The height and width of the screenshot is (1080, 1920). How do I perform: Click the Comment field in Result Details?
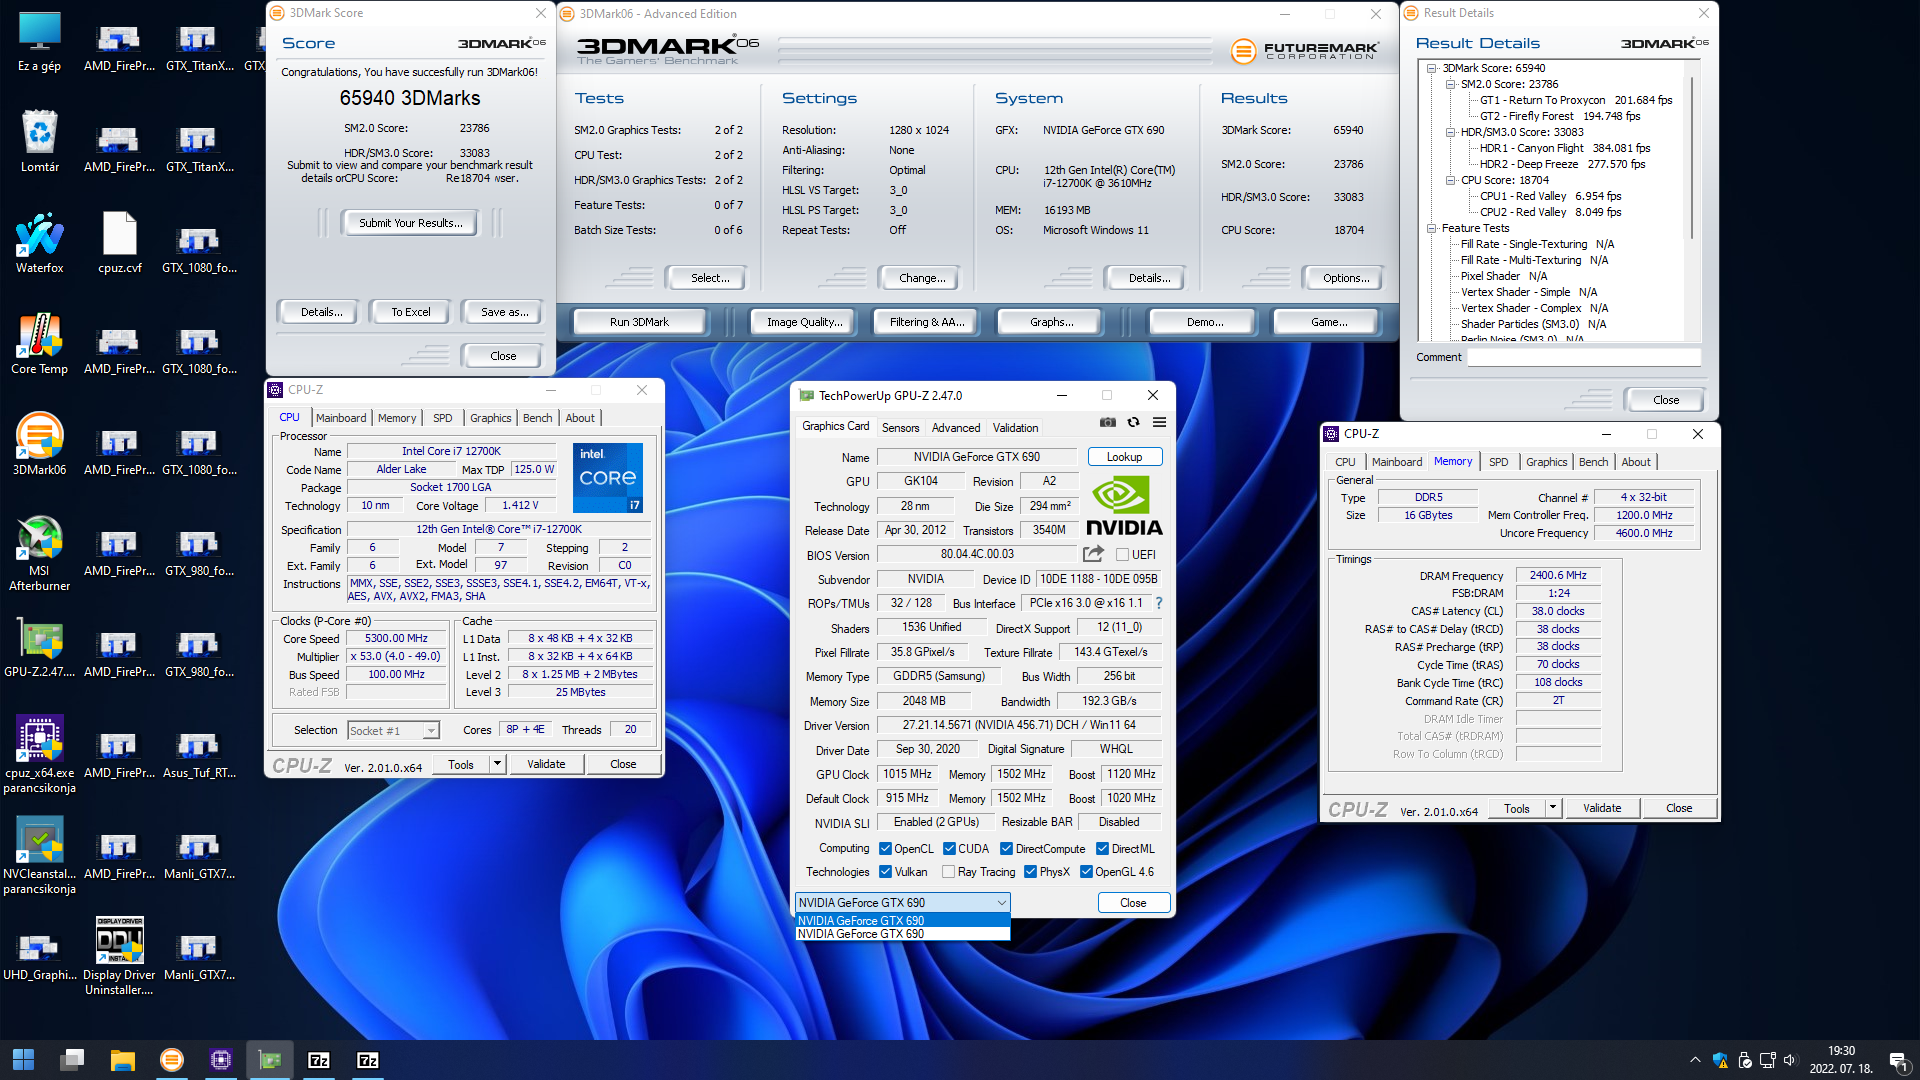pos(1583,357)
